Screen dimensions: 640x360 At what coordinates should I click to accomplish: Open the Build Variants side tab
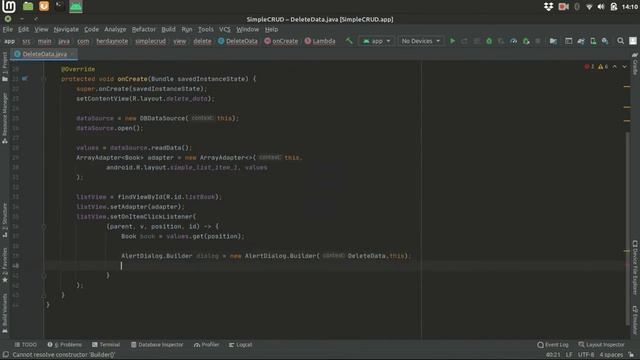(4, 313)
